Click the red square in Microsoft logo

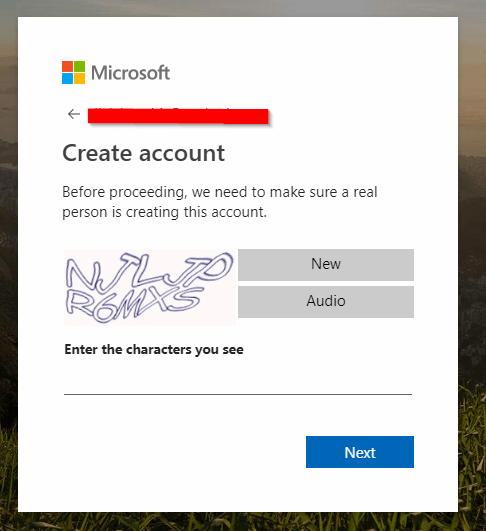click(x=67, y=66)
